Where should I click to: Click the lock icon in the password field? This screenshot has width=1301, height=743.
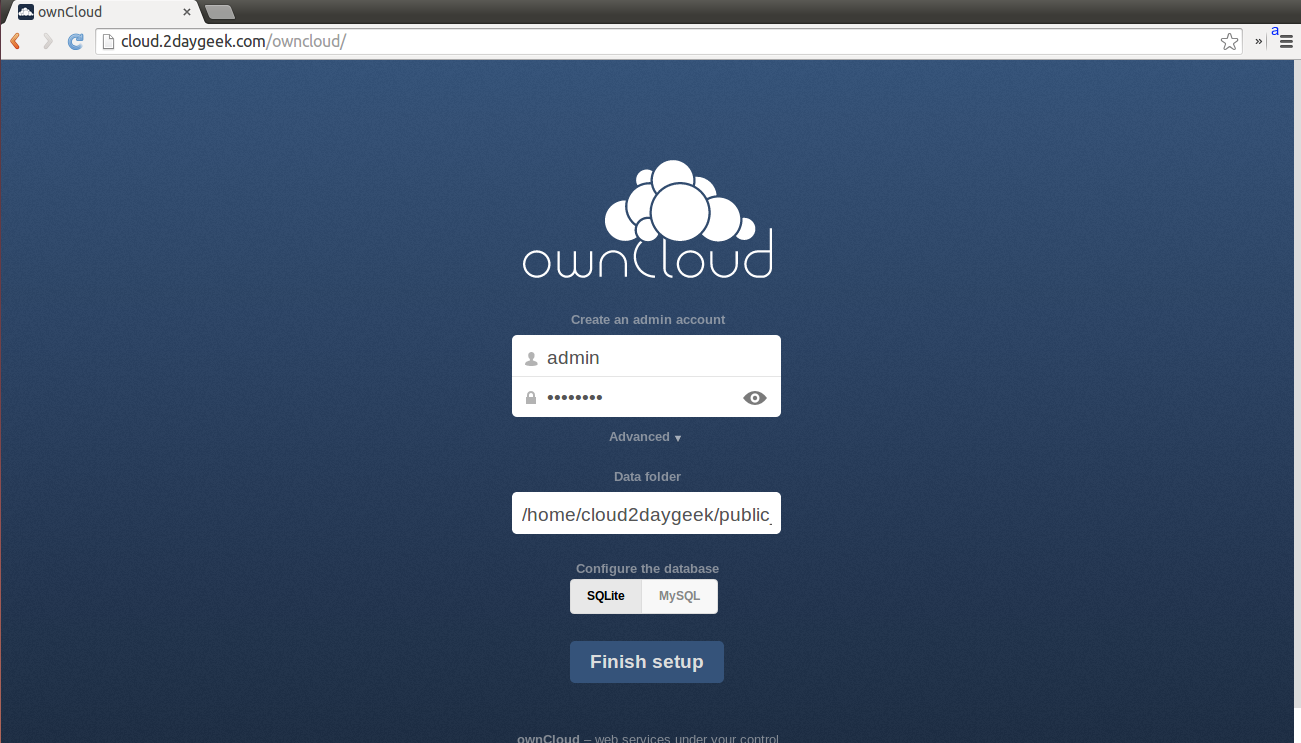click(531, 398)
